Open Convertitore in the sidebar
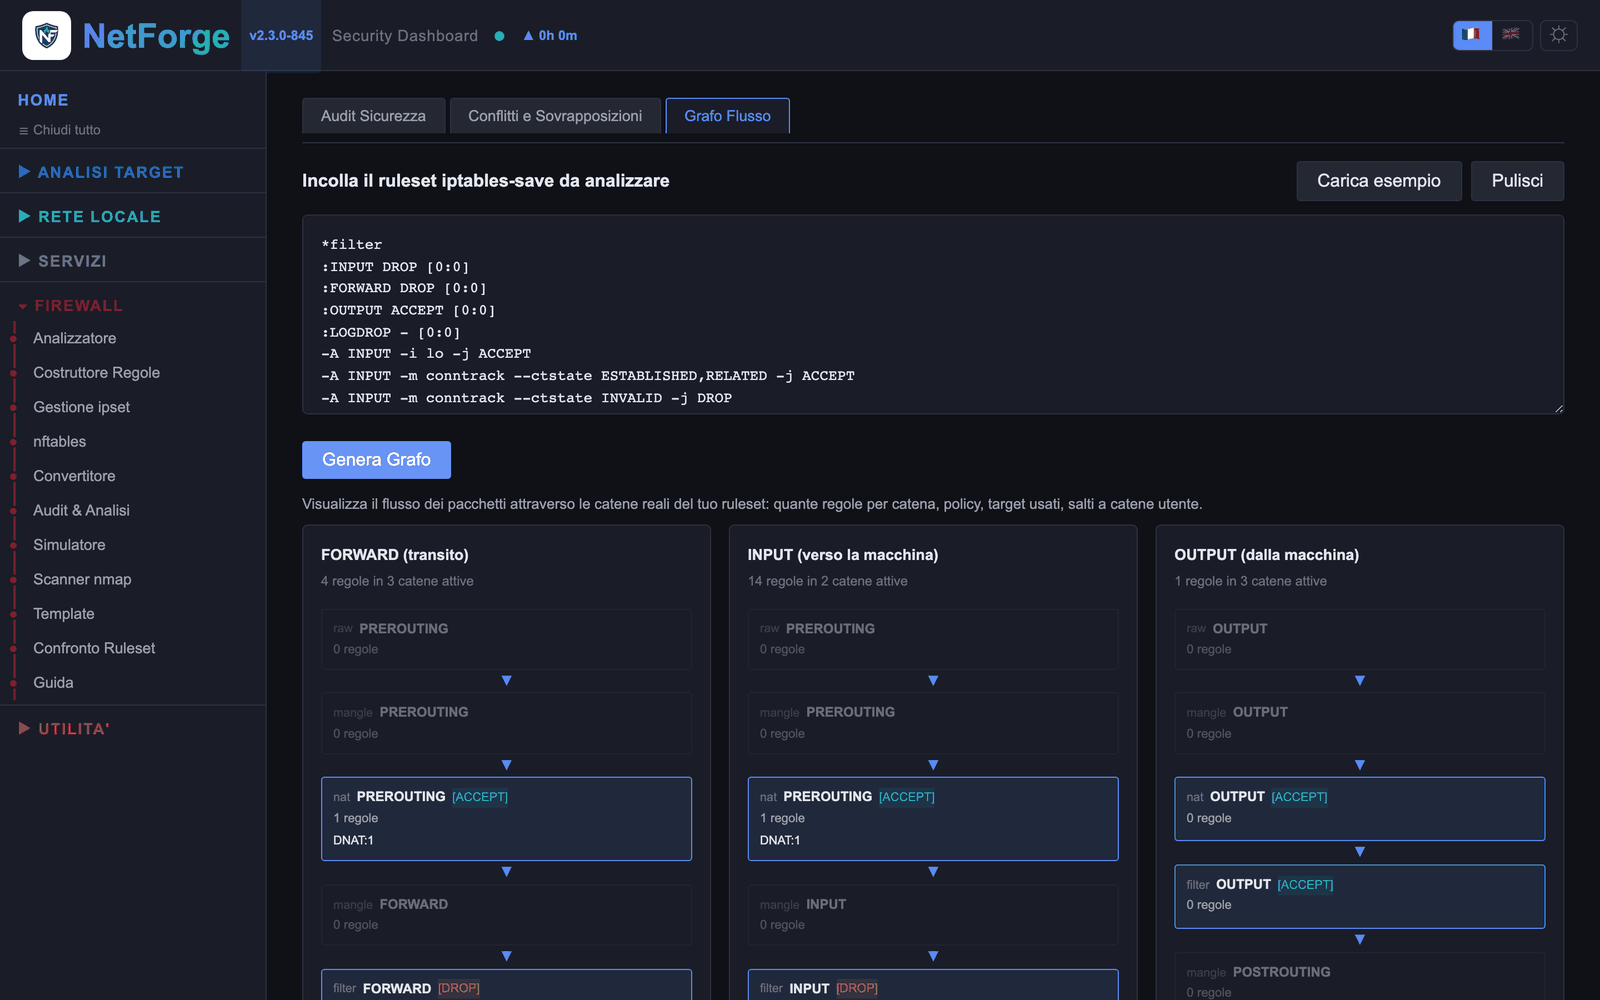 74,476
